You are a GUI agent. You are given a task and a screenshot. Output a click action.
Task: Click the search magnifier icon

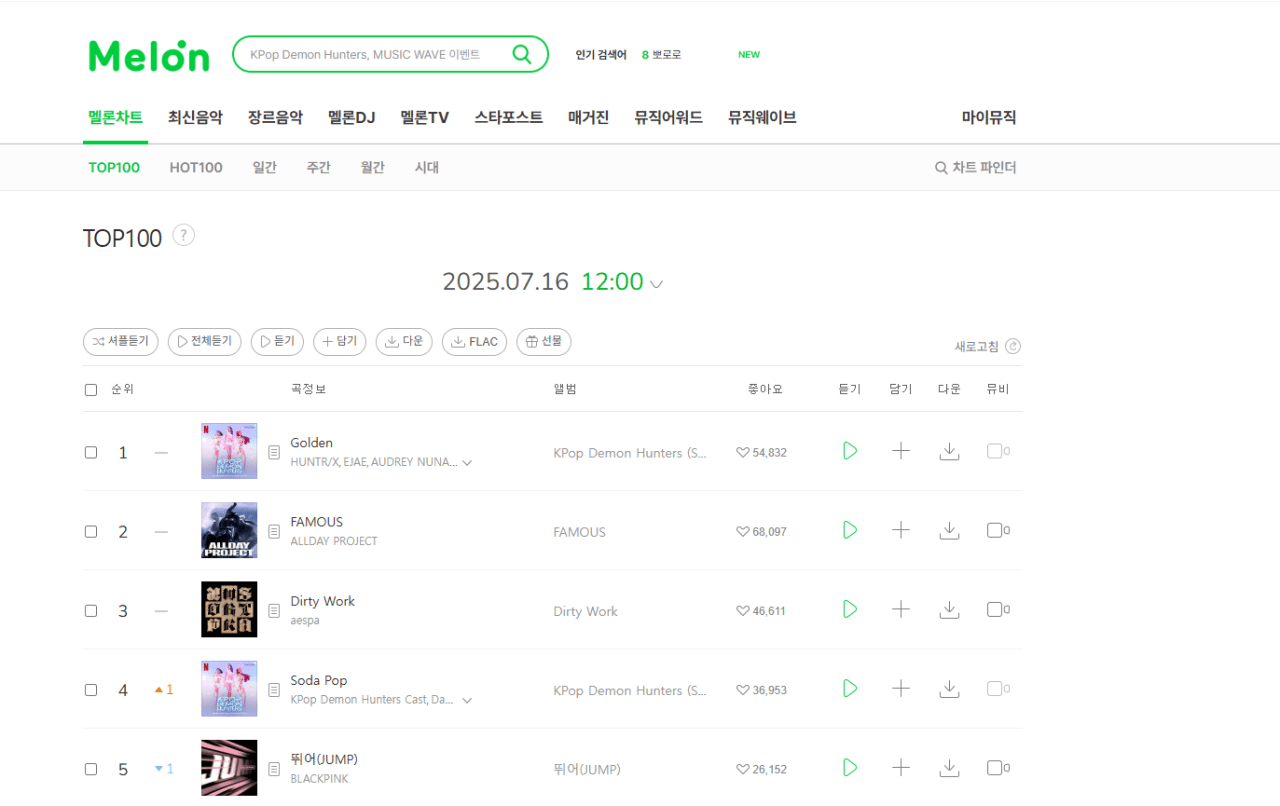tap(522, 54)
